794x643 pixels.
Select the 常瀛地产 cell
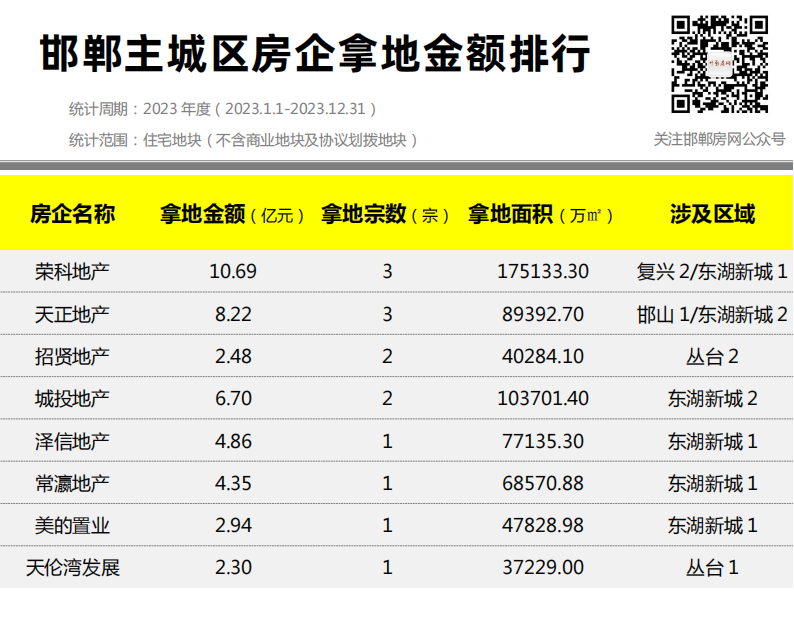72,484
